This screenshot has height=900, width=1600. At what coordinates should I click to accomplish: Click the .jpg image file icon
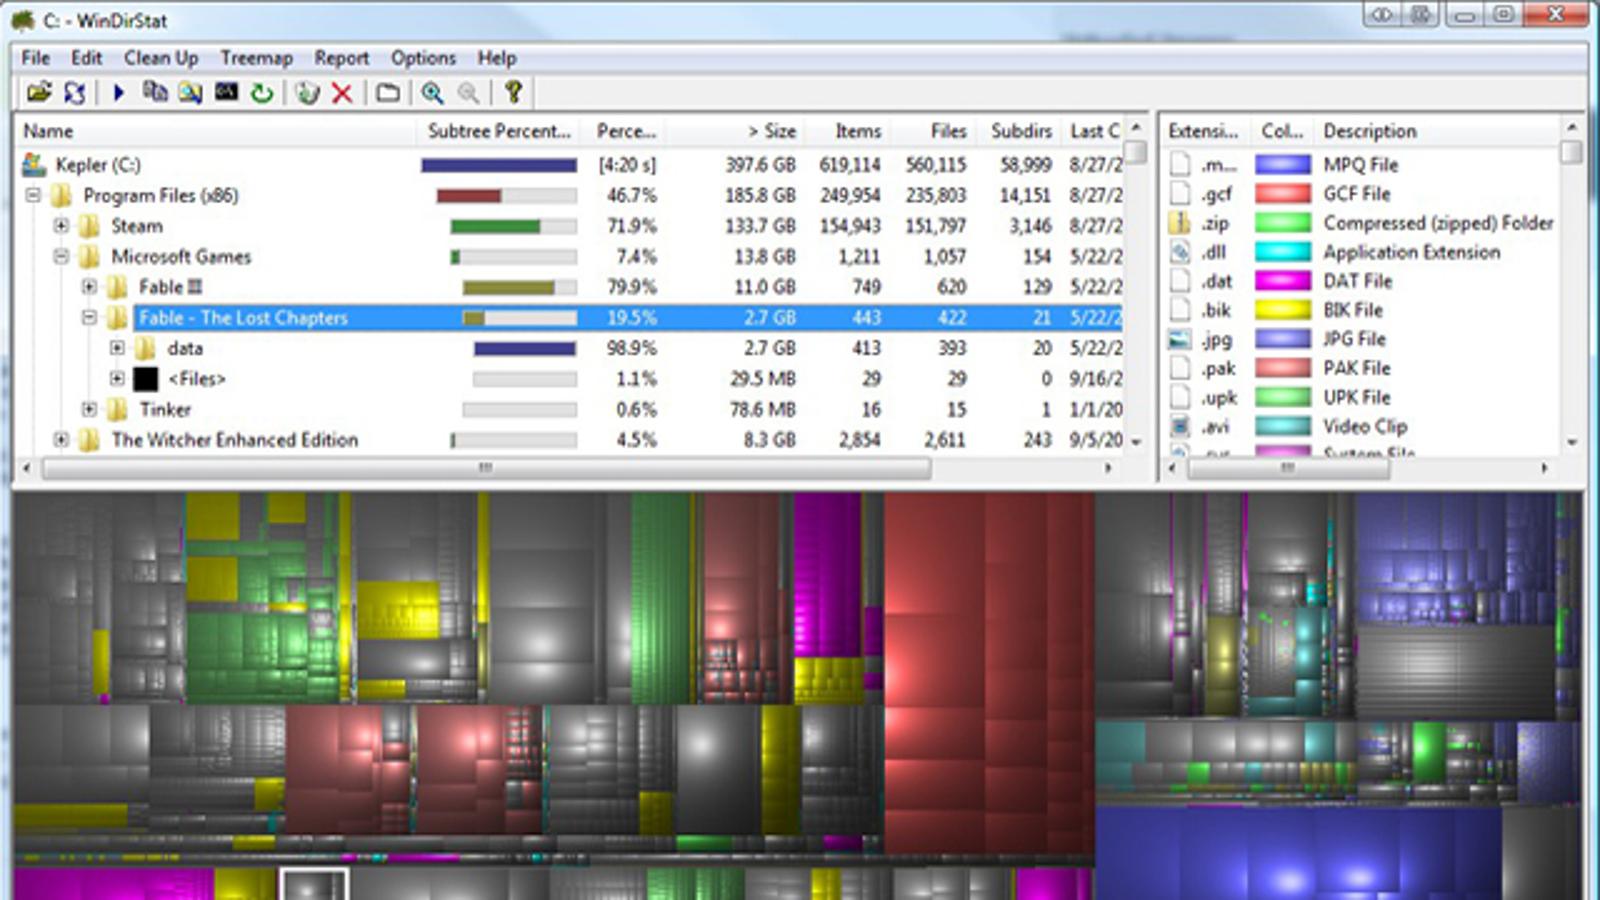point(1180,339)
